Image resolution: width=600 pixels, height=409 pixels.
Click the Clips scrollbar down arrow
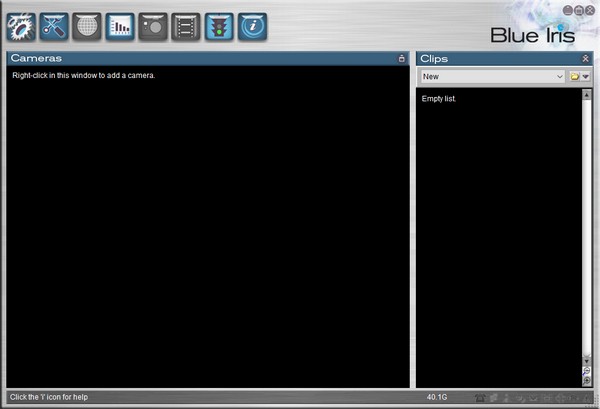tap(587, 361)
